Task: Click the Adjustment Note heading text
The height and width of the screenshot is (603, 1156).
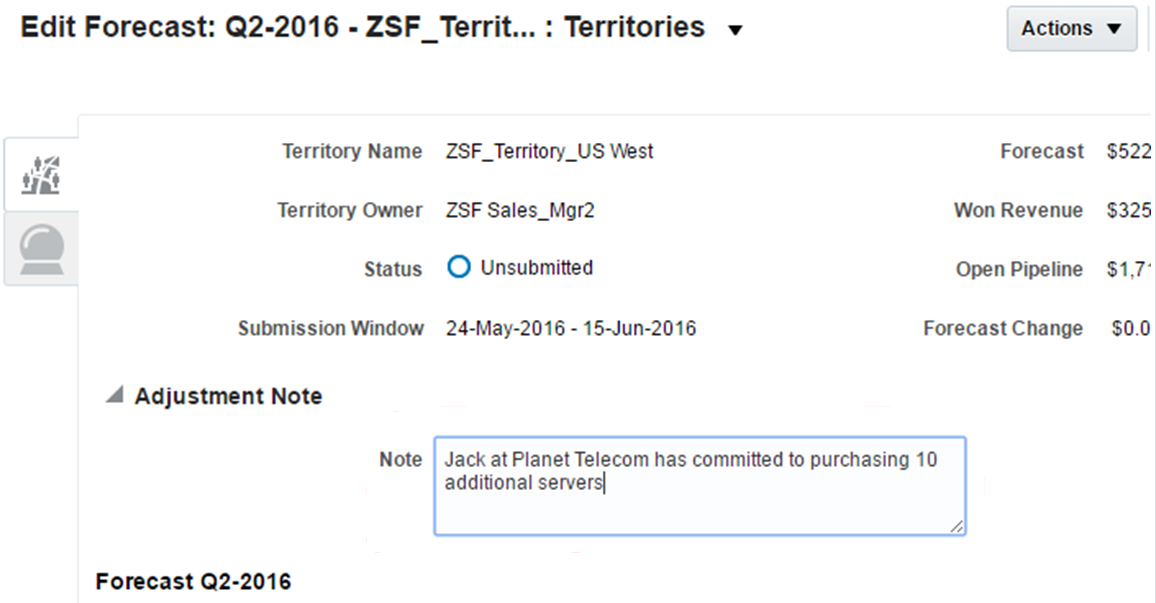Action: 228,397
